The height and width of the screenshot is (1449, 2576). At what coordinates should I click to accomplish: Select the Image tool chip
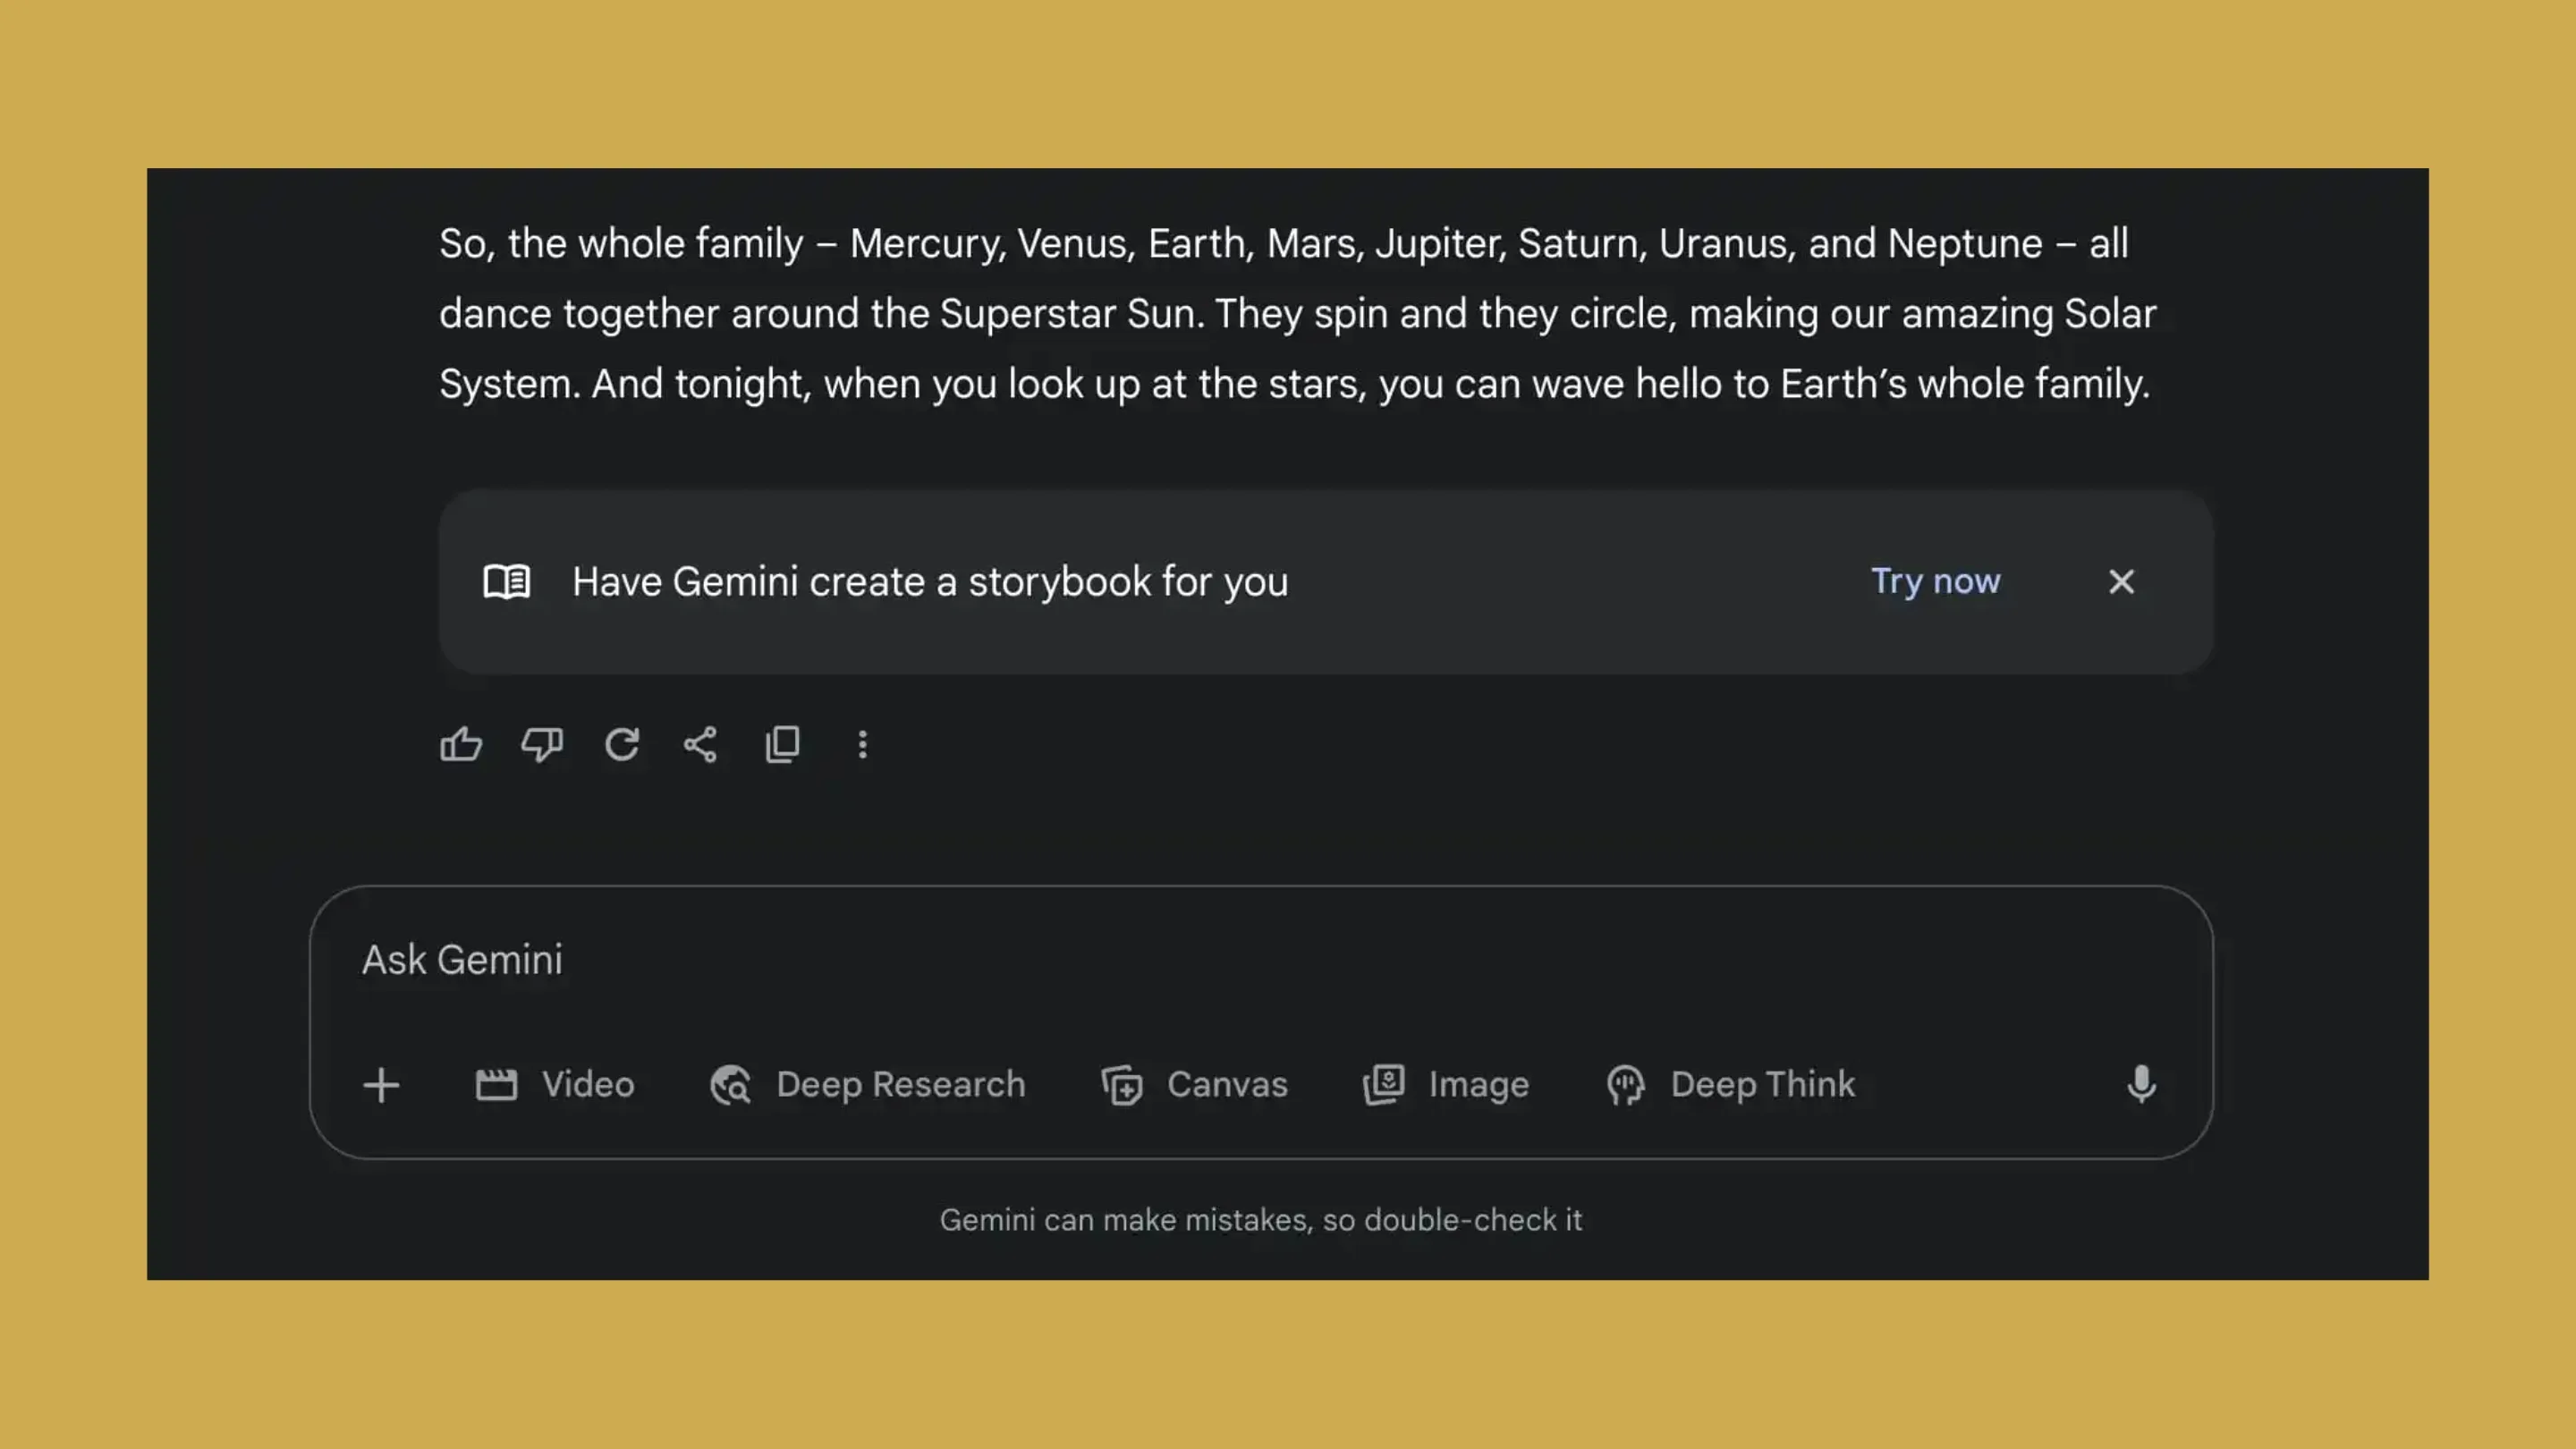pos(1446,1085)
